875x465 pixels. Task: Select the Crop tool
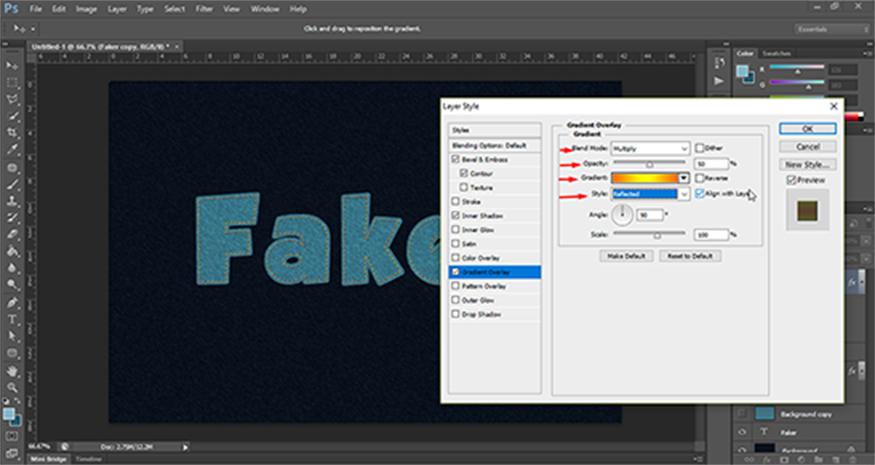pyautogui.click(x=12, y=133)
